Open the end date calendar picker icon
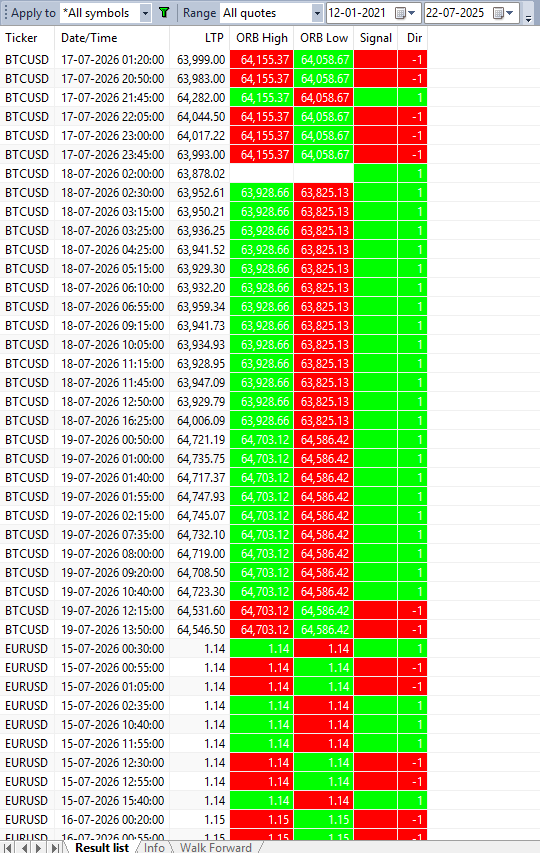 point(502,13)
